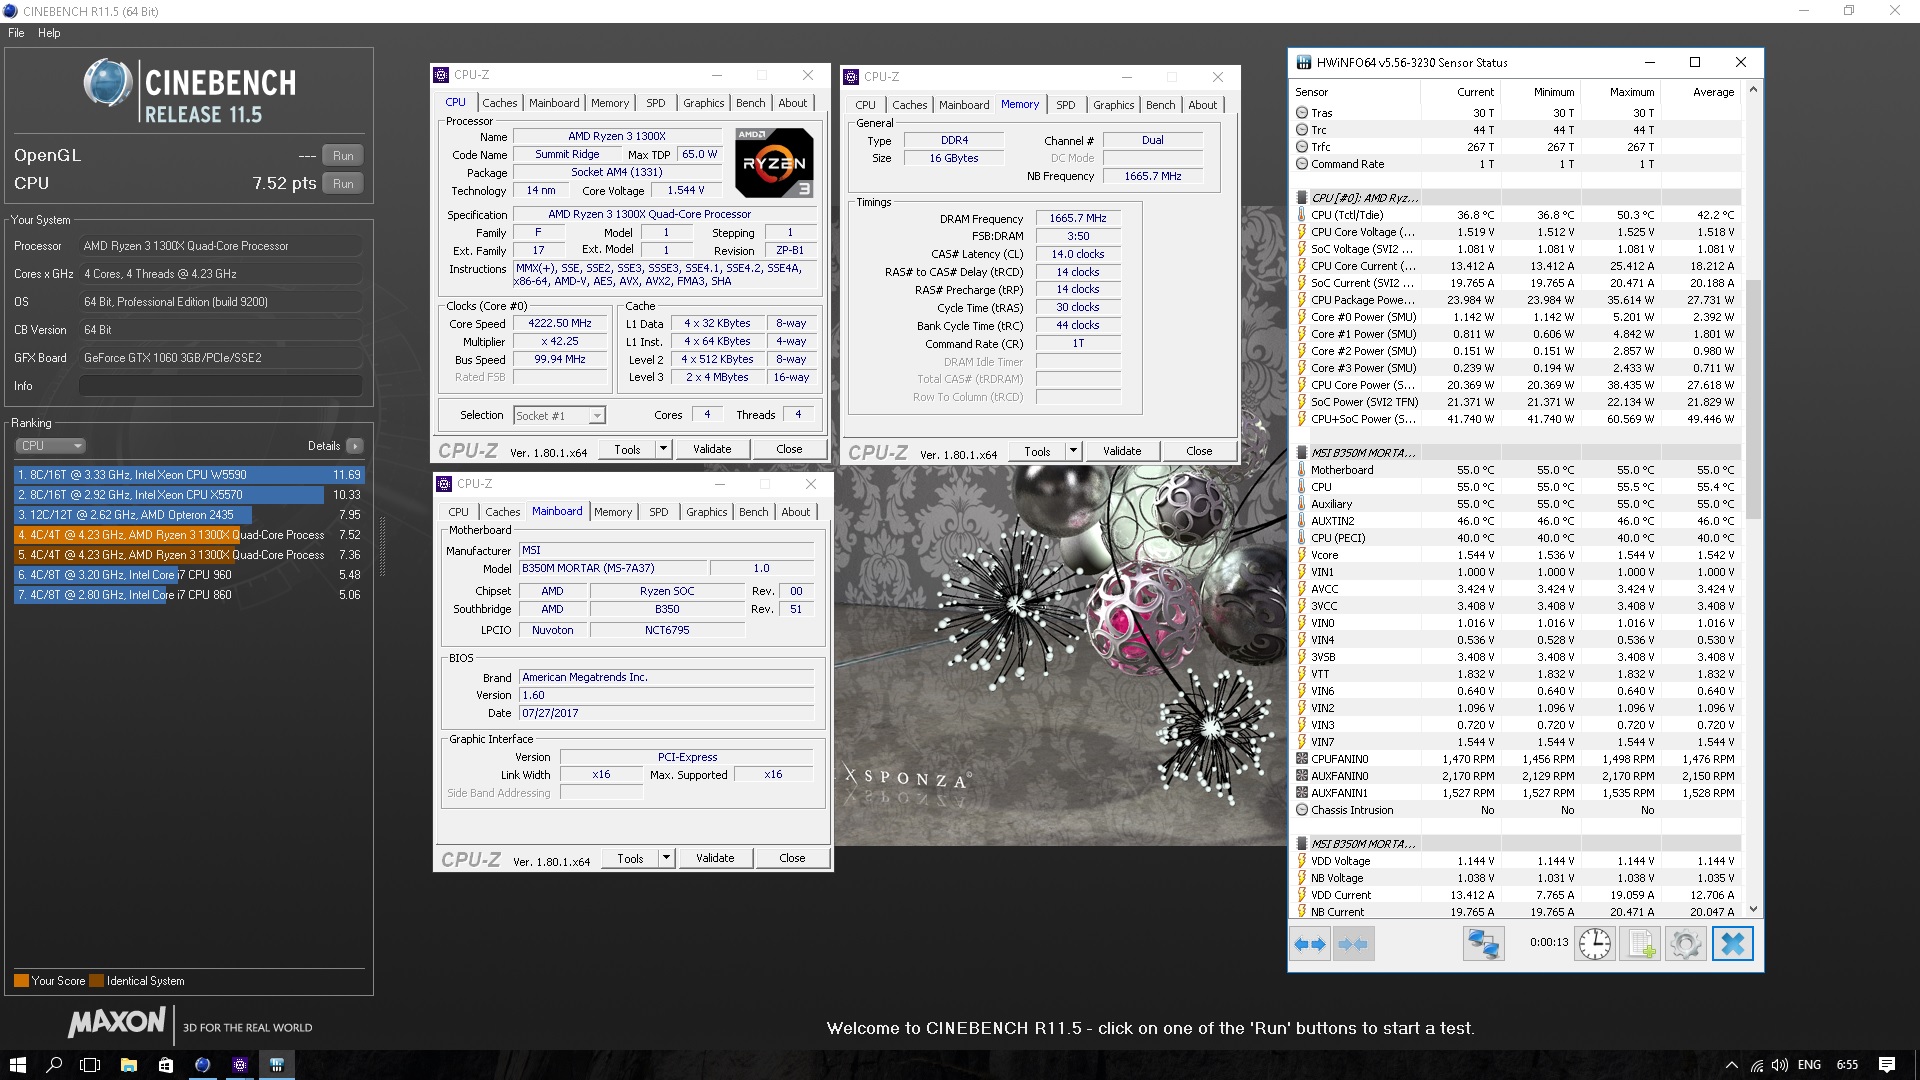The image size is (1920, 1080).
Task: Open volume control in system tray
Action: 1779,1065
